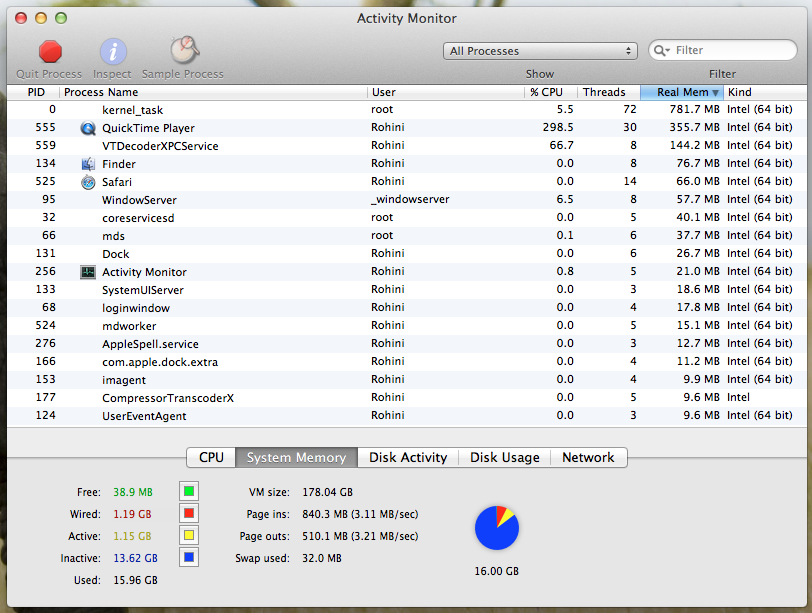812x613 pixels.
Task: Select the loginwindow process
Action: [407, 308]
